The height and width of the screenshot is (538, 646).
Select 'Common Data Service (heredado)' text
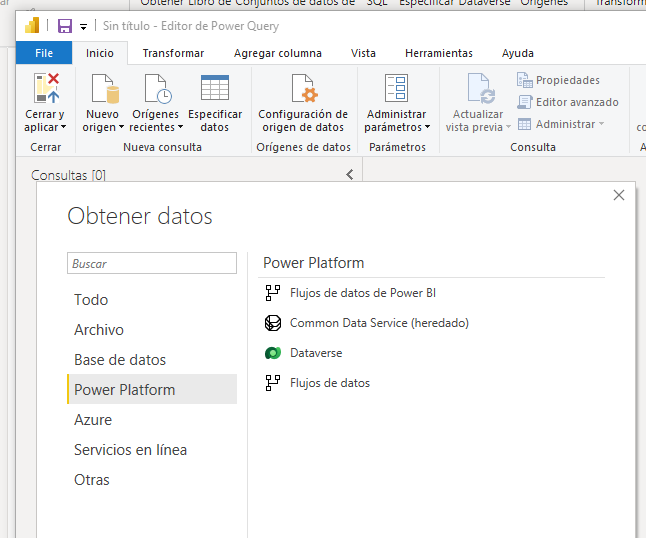(x=379, y=323)
